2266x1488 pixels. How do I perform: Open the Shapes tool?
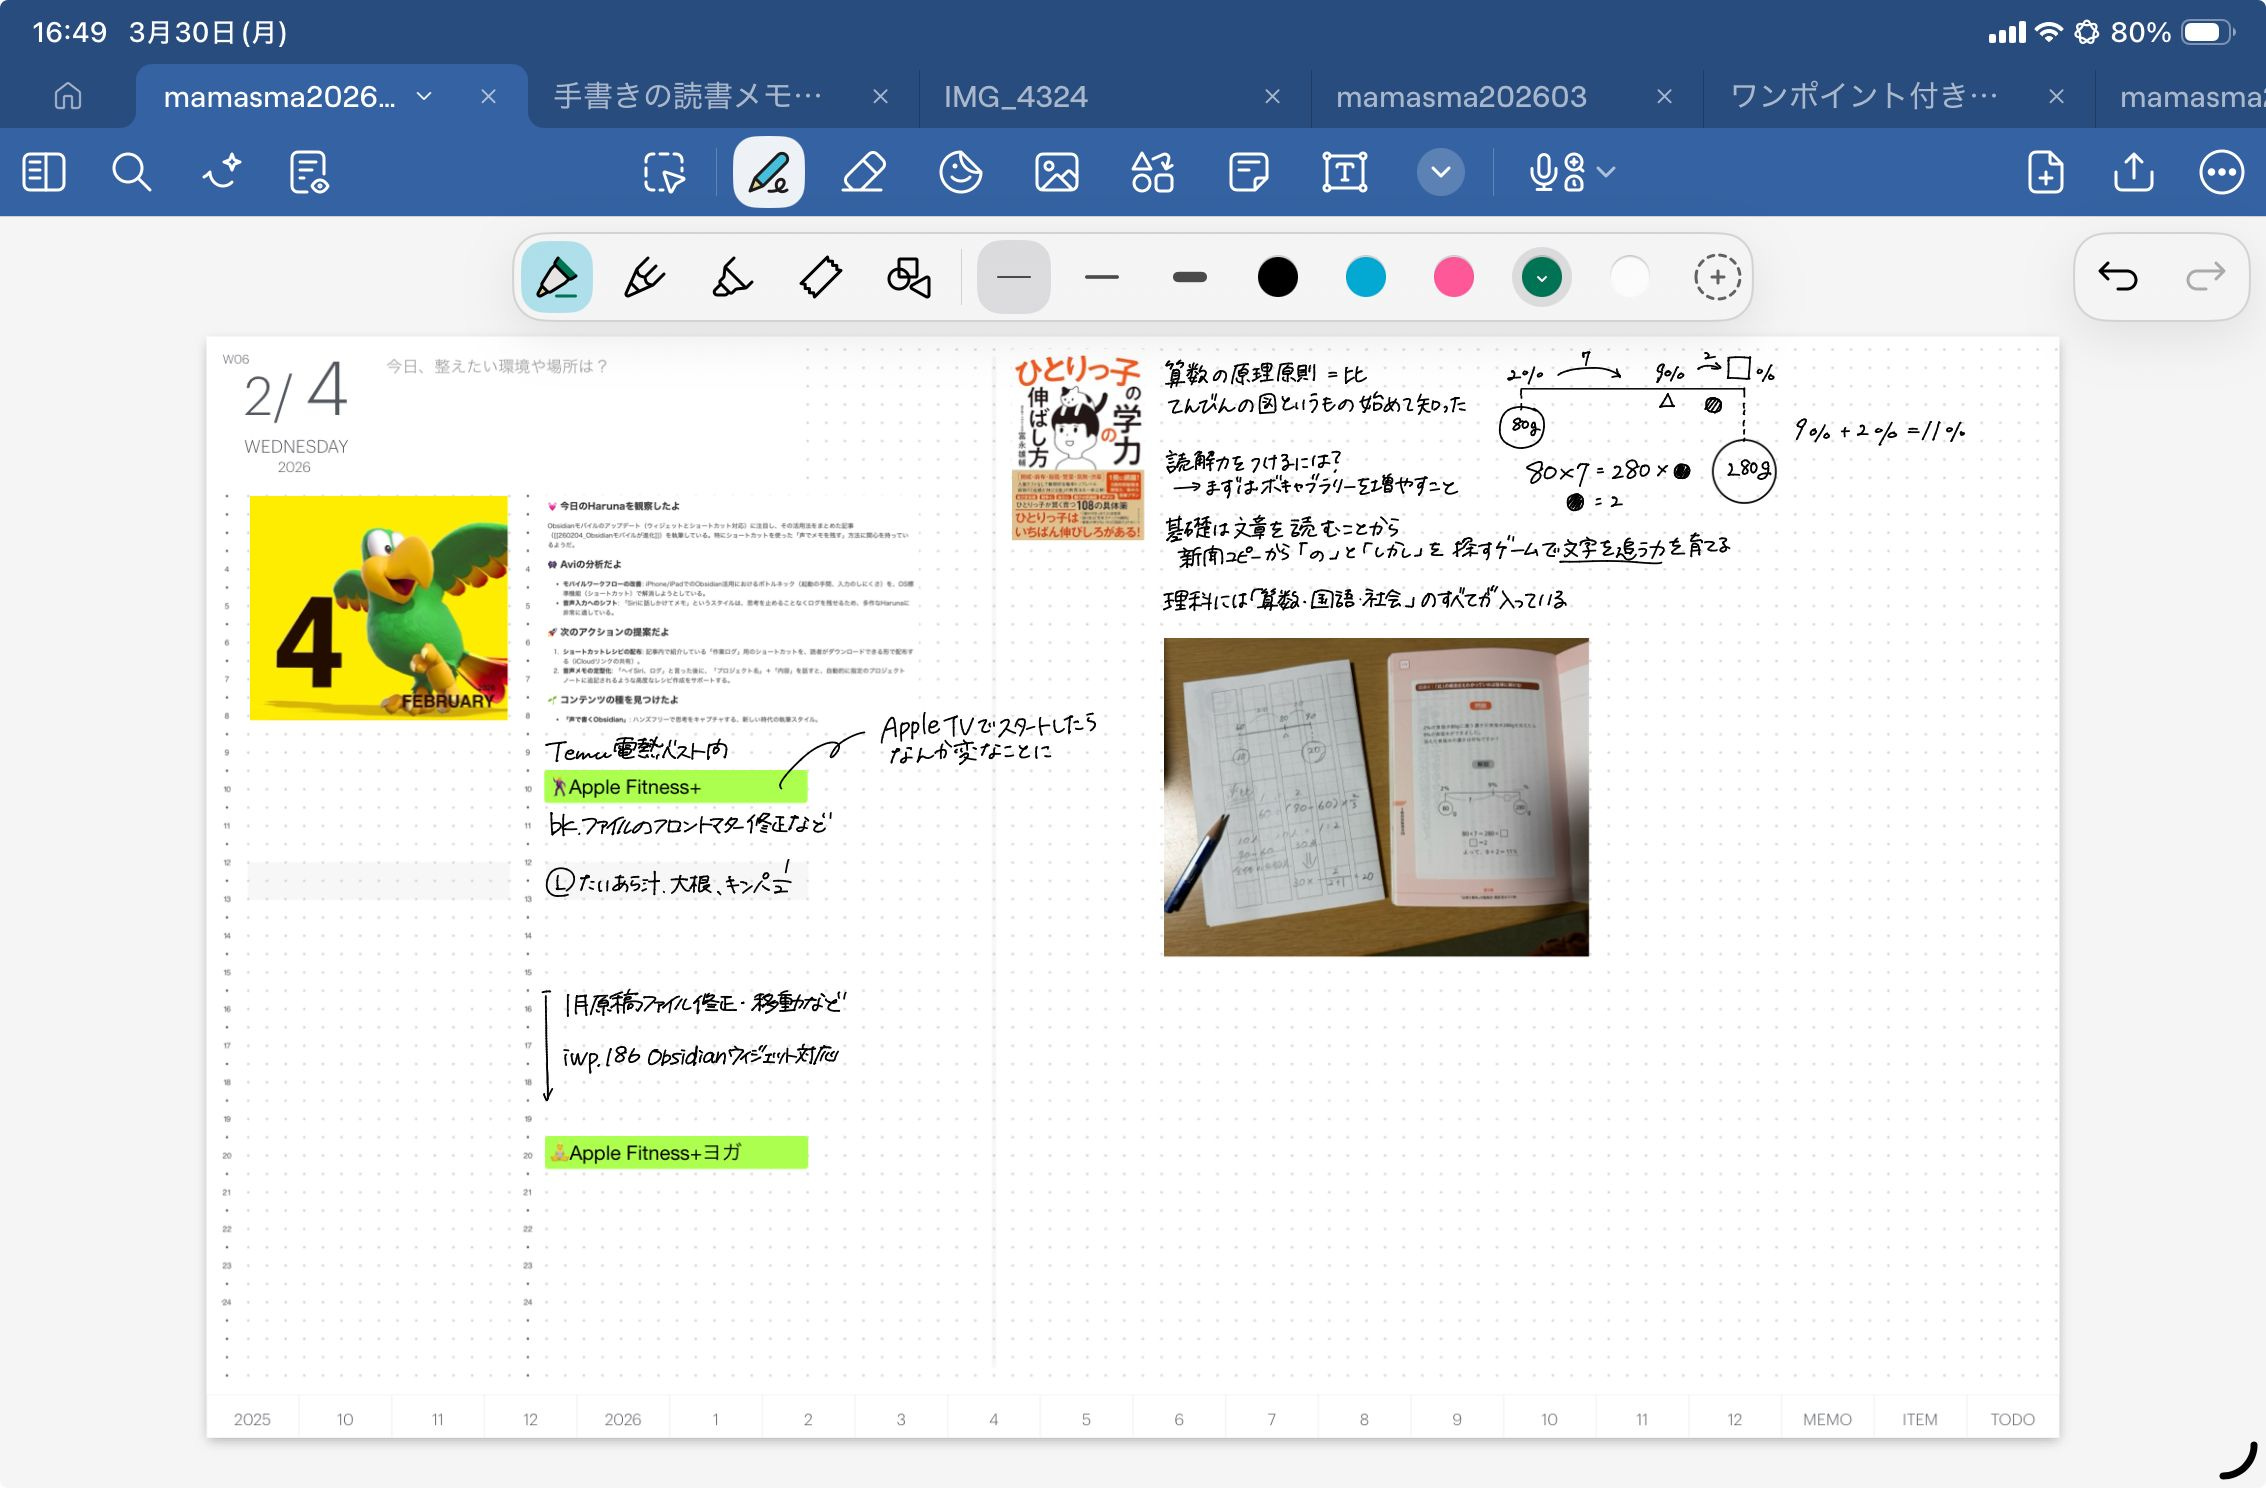[x=1152, y=172]
